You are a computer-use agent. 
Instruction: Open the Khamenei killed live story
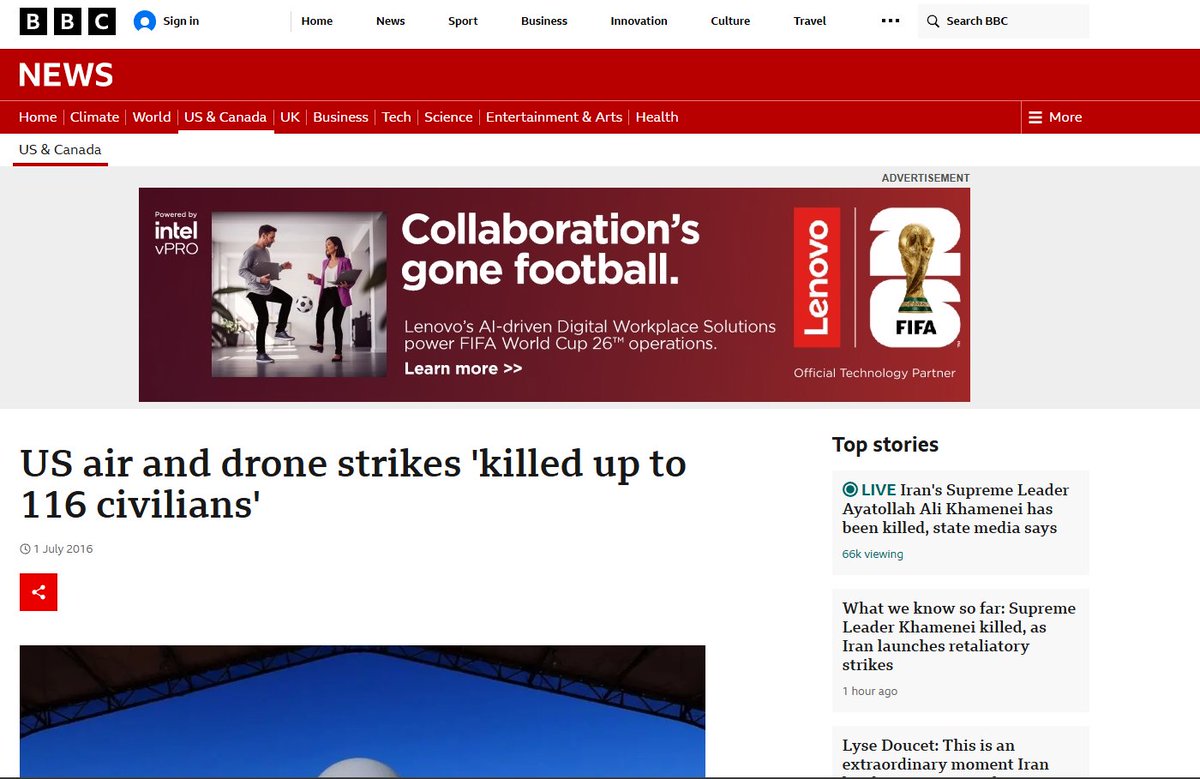coord(955,509)
